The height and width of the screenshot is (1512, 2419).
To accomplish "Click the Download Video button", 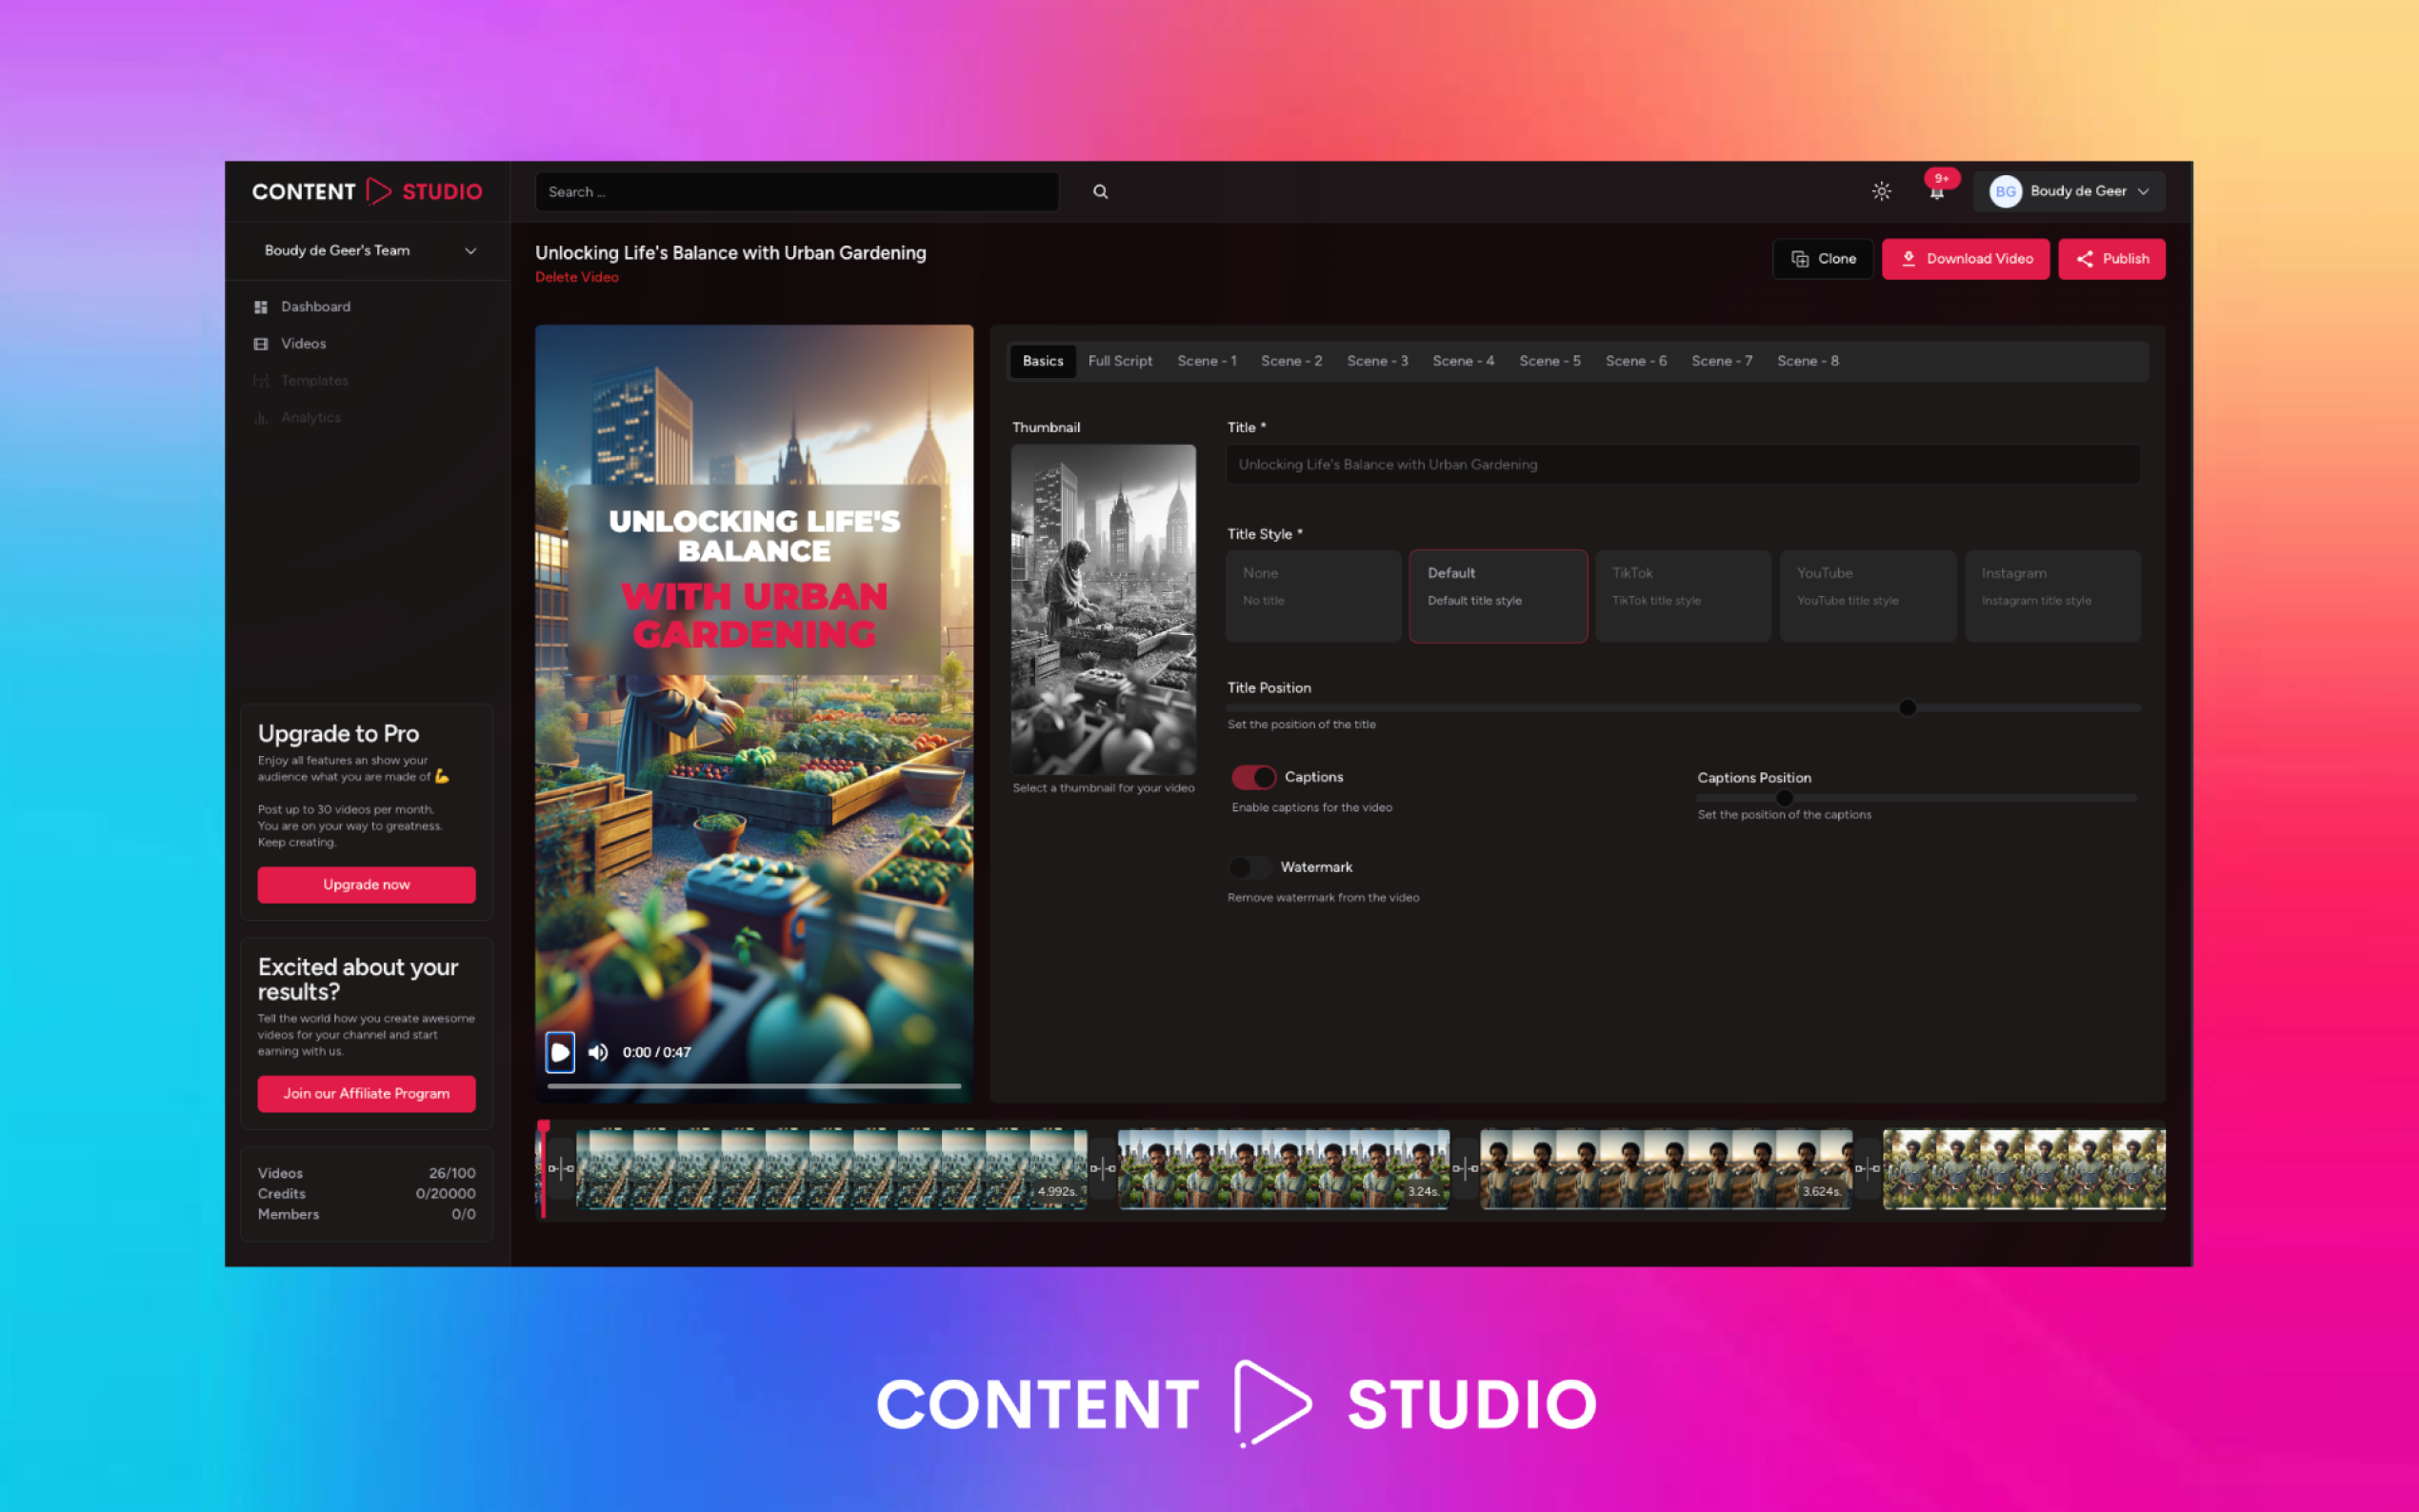I will (1965, 259).
